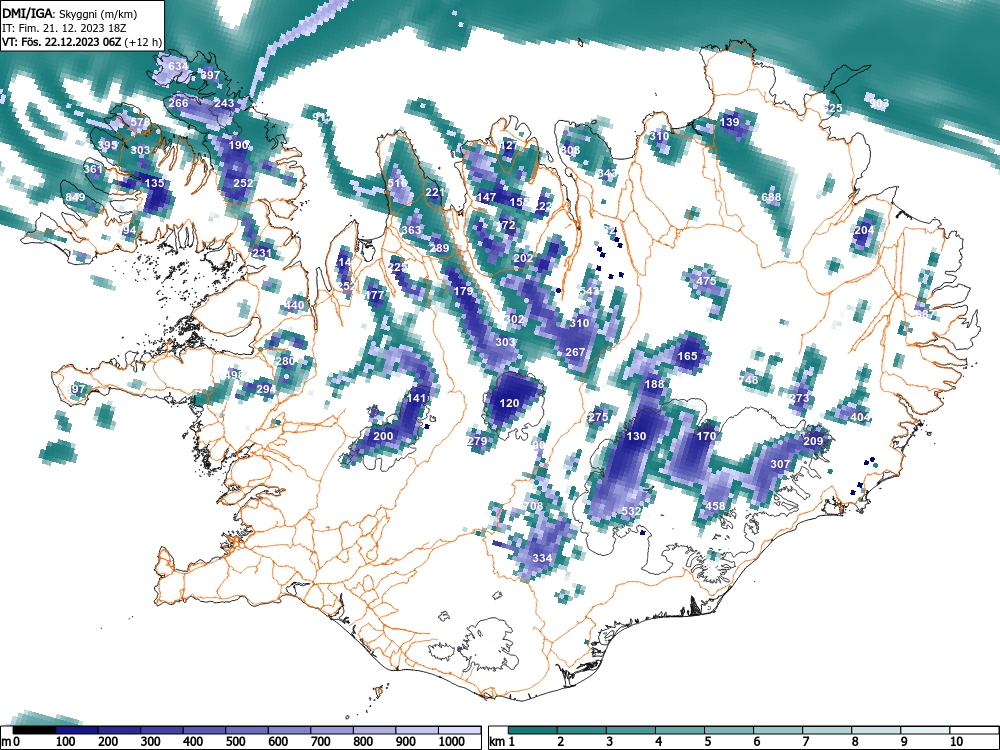Click the visibility value '170'
The height and width of the screenshot is (750, 1000).
coord(706,436)
